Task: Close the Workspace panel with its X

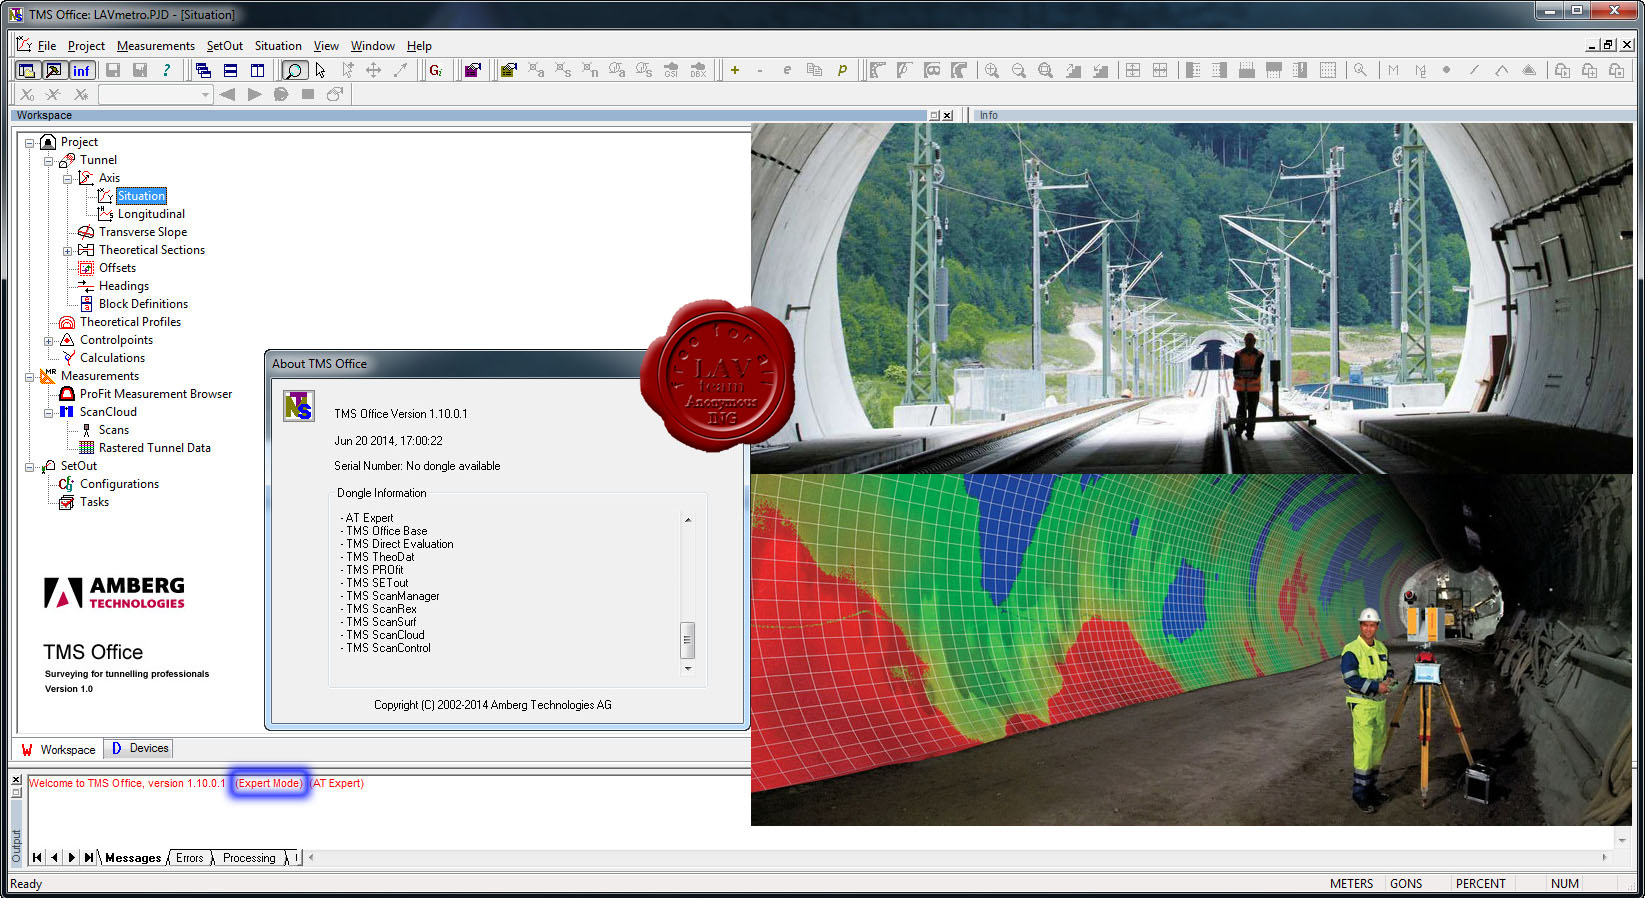Action: [947, 116]
